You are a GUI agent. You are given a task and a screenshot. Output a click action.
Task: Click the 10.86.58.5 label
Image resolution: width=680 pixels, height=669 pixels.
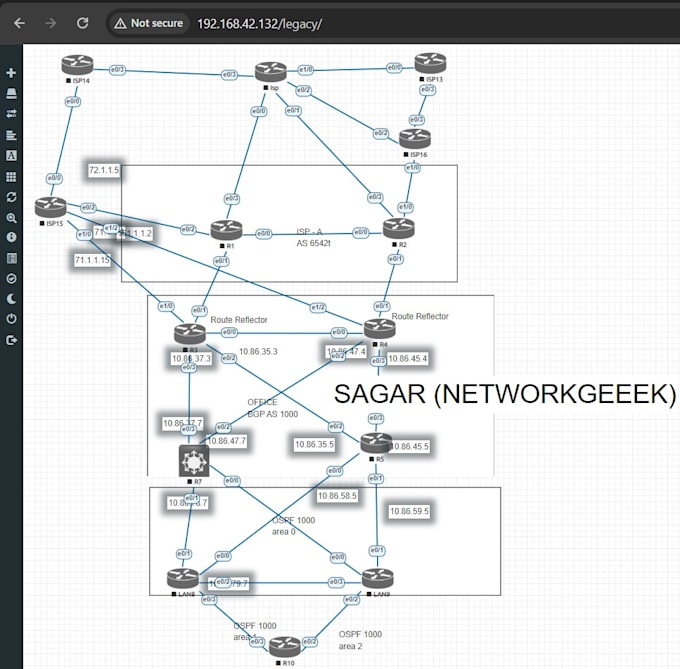[x=337, y=496]
